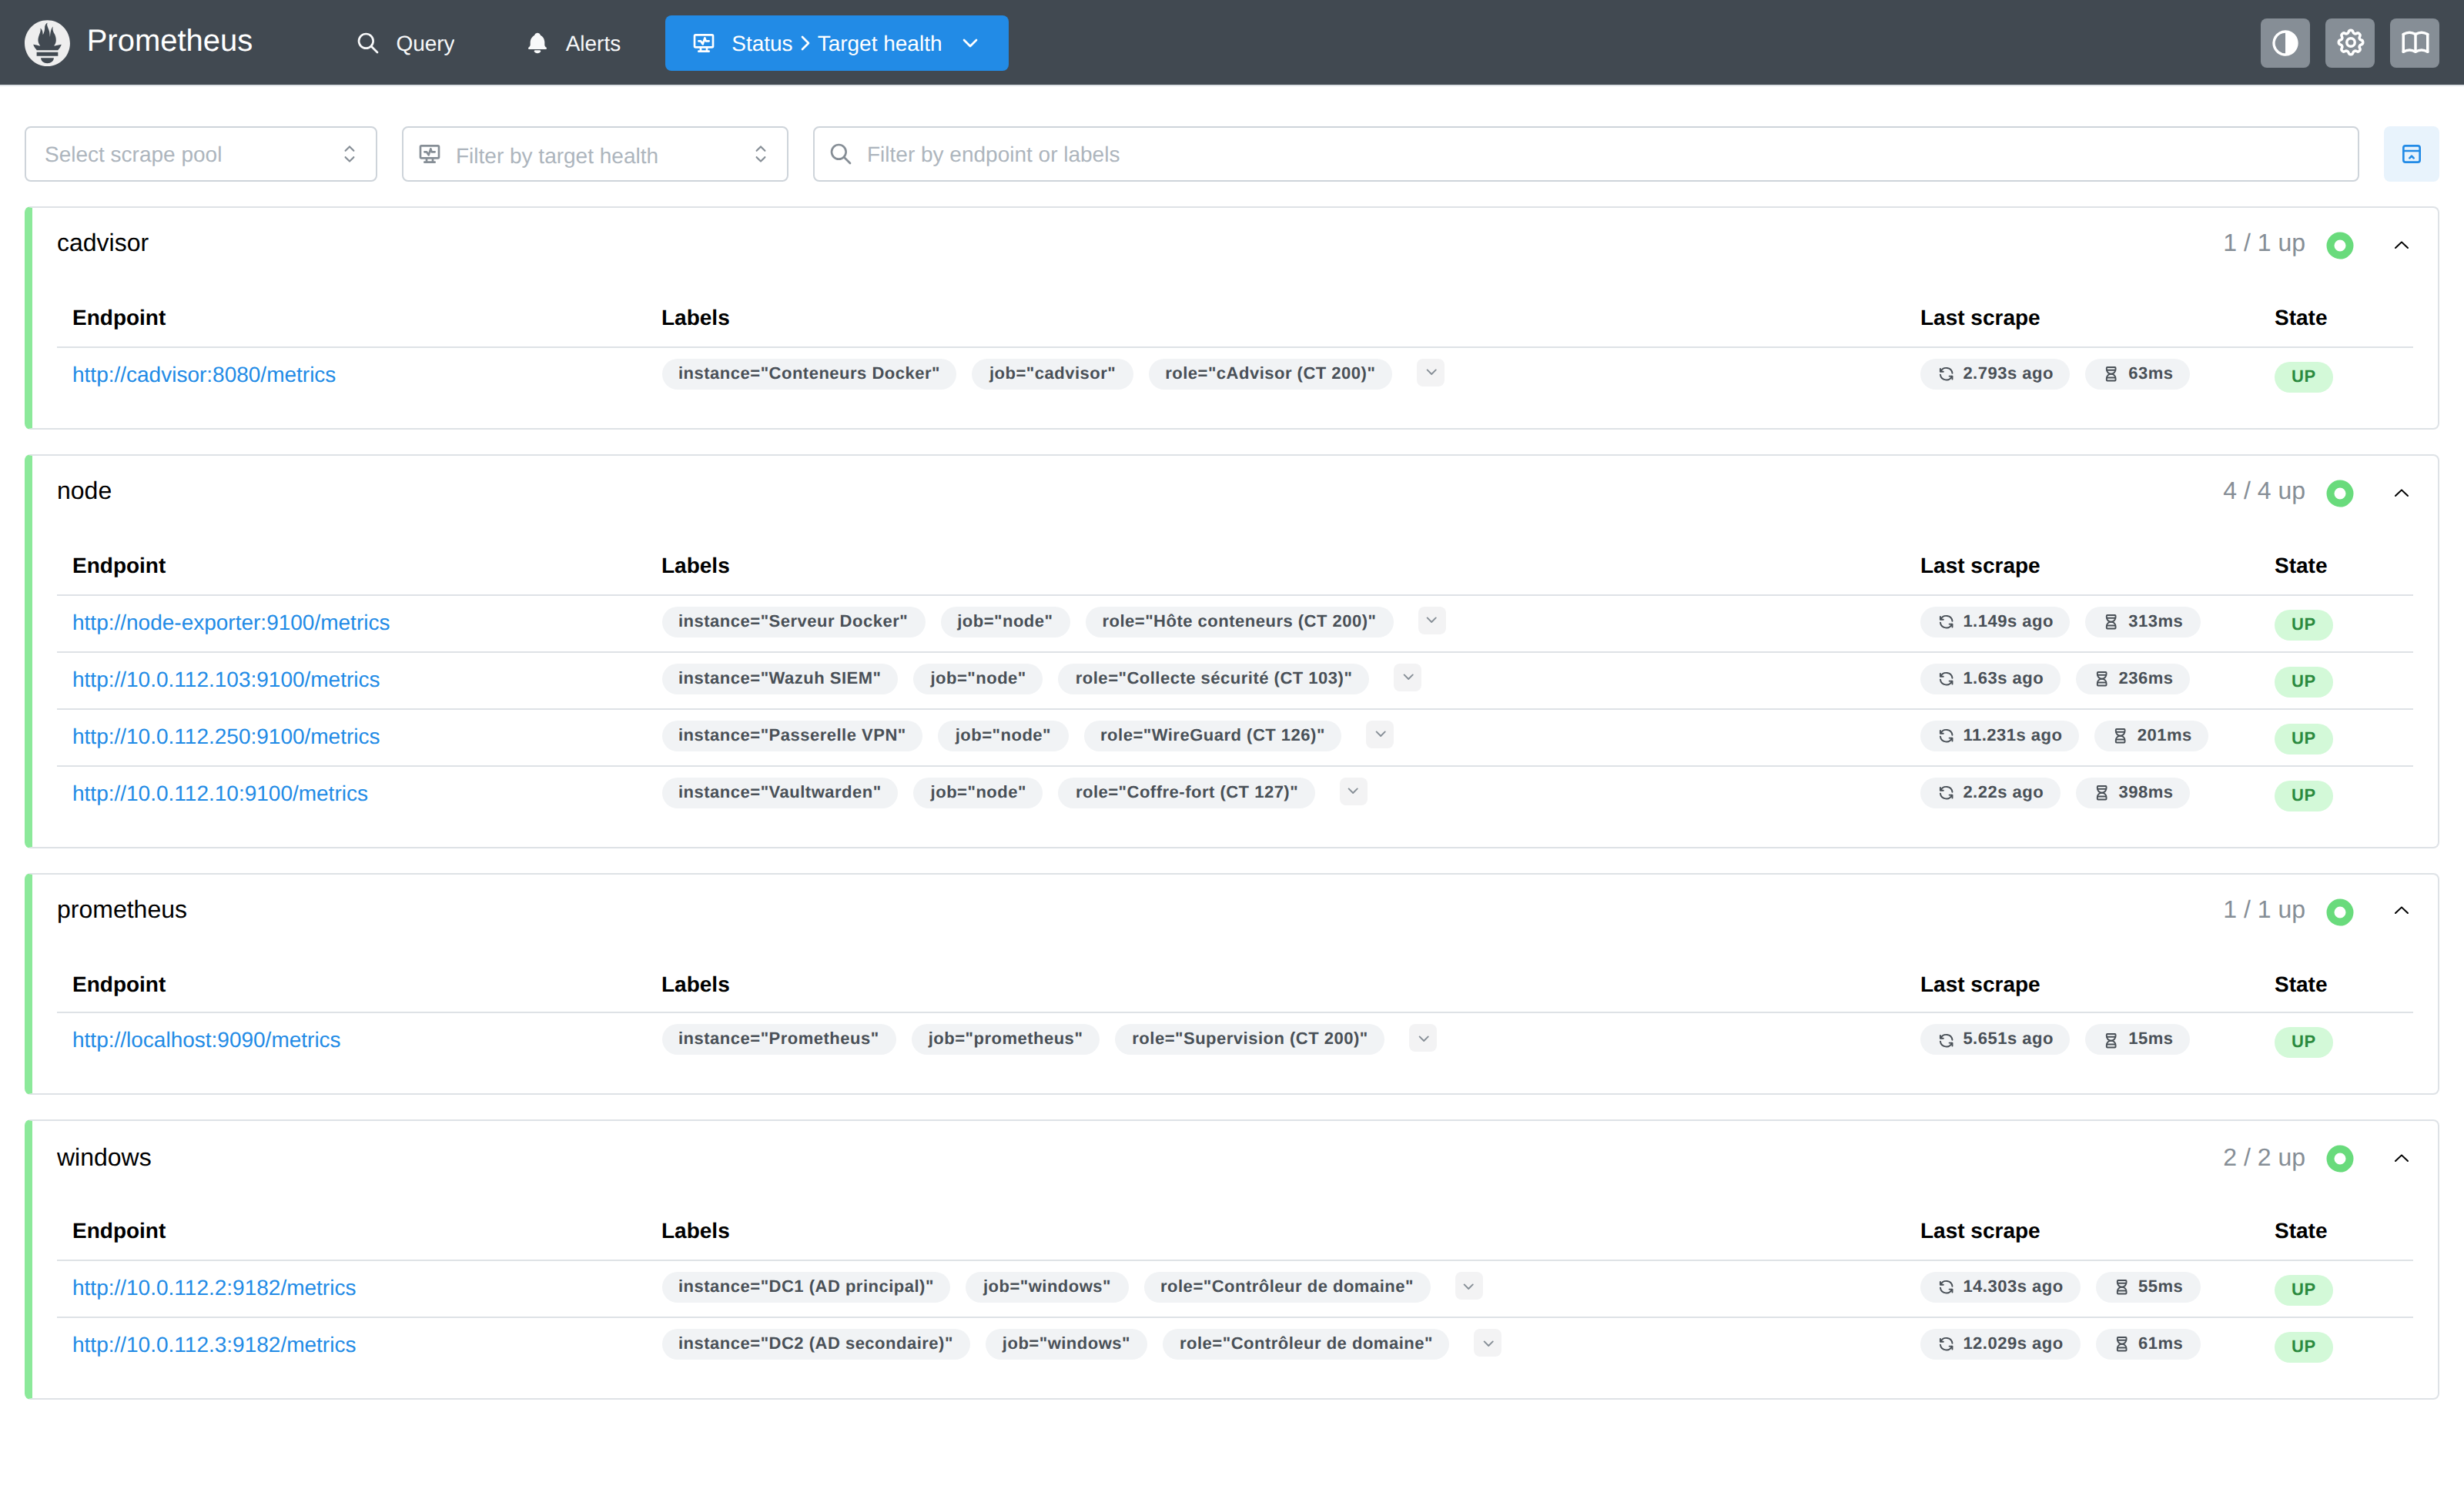
Task: Open the 10.0.112.2:9182 metrics link
Action: click(x=214, y=1288)
